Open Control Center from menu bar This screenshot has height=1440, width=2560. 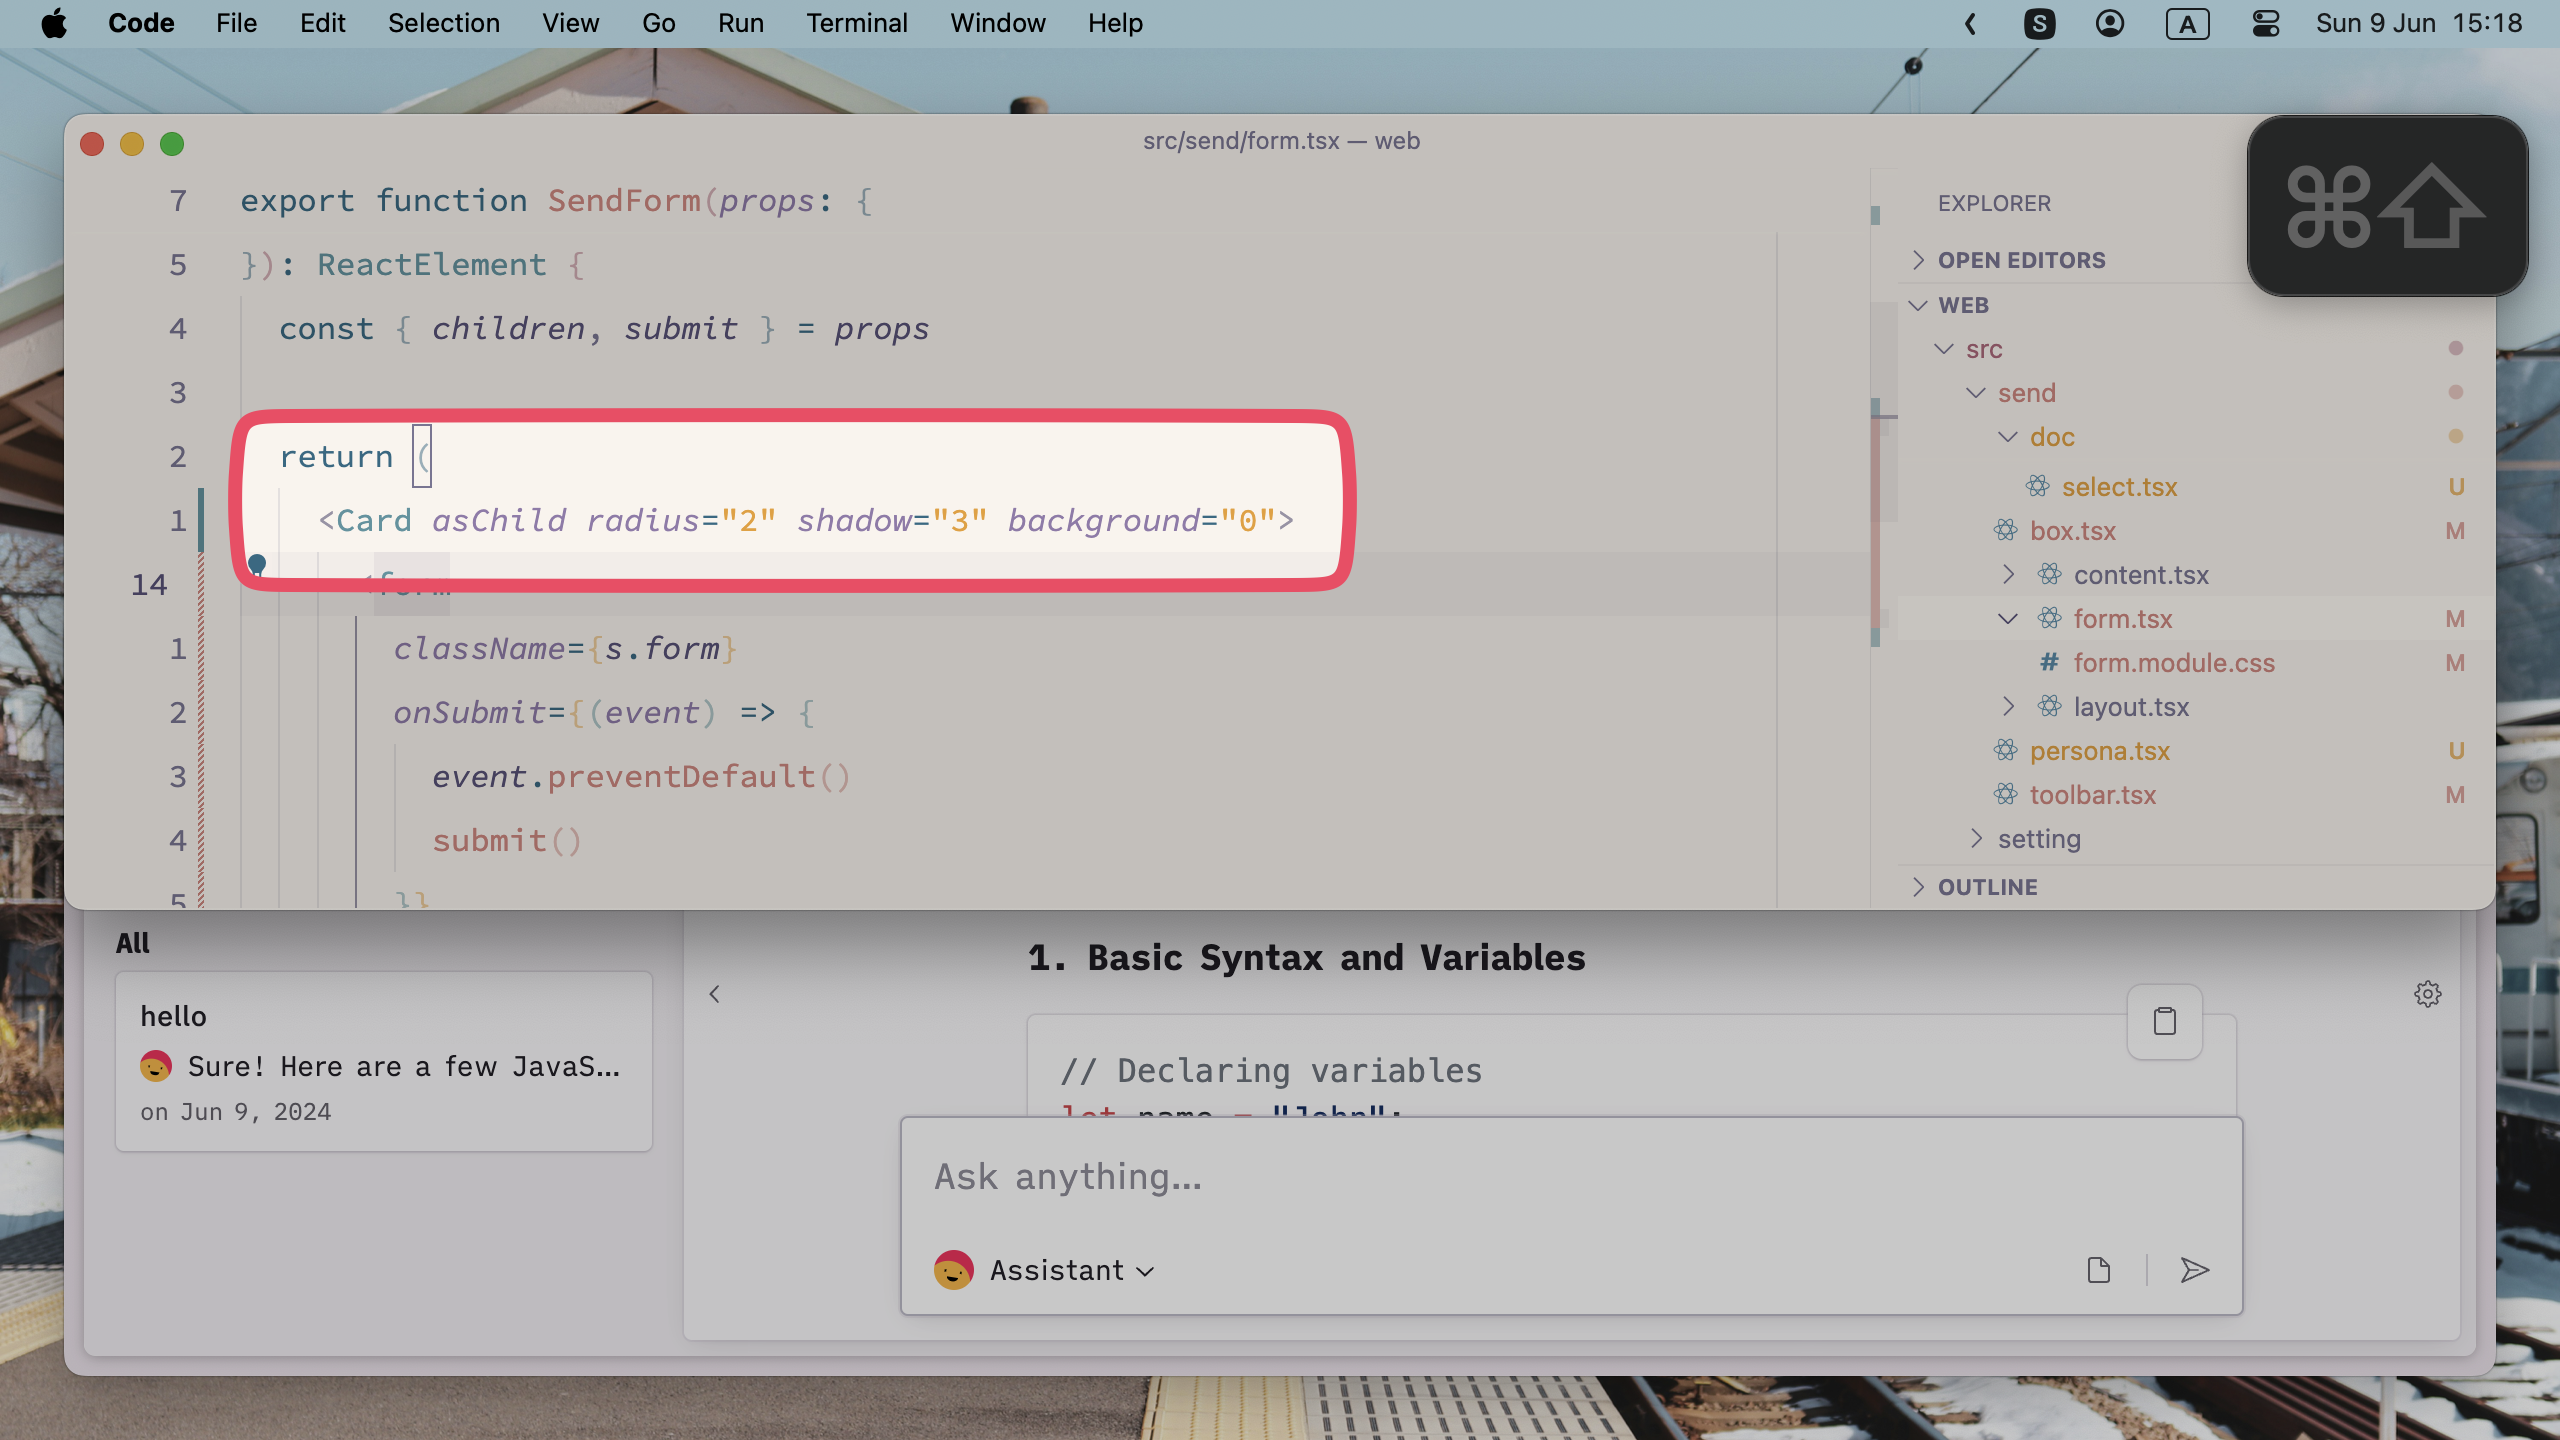[x=2265, y=23]
